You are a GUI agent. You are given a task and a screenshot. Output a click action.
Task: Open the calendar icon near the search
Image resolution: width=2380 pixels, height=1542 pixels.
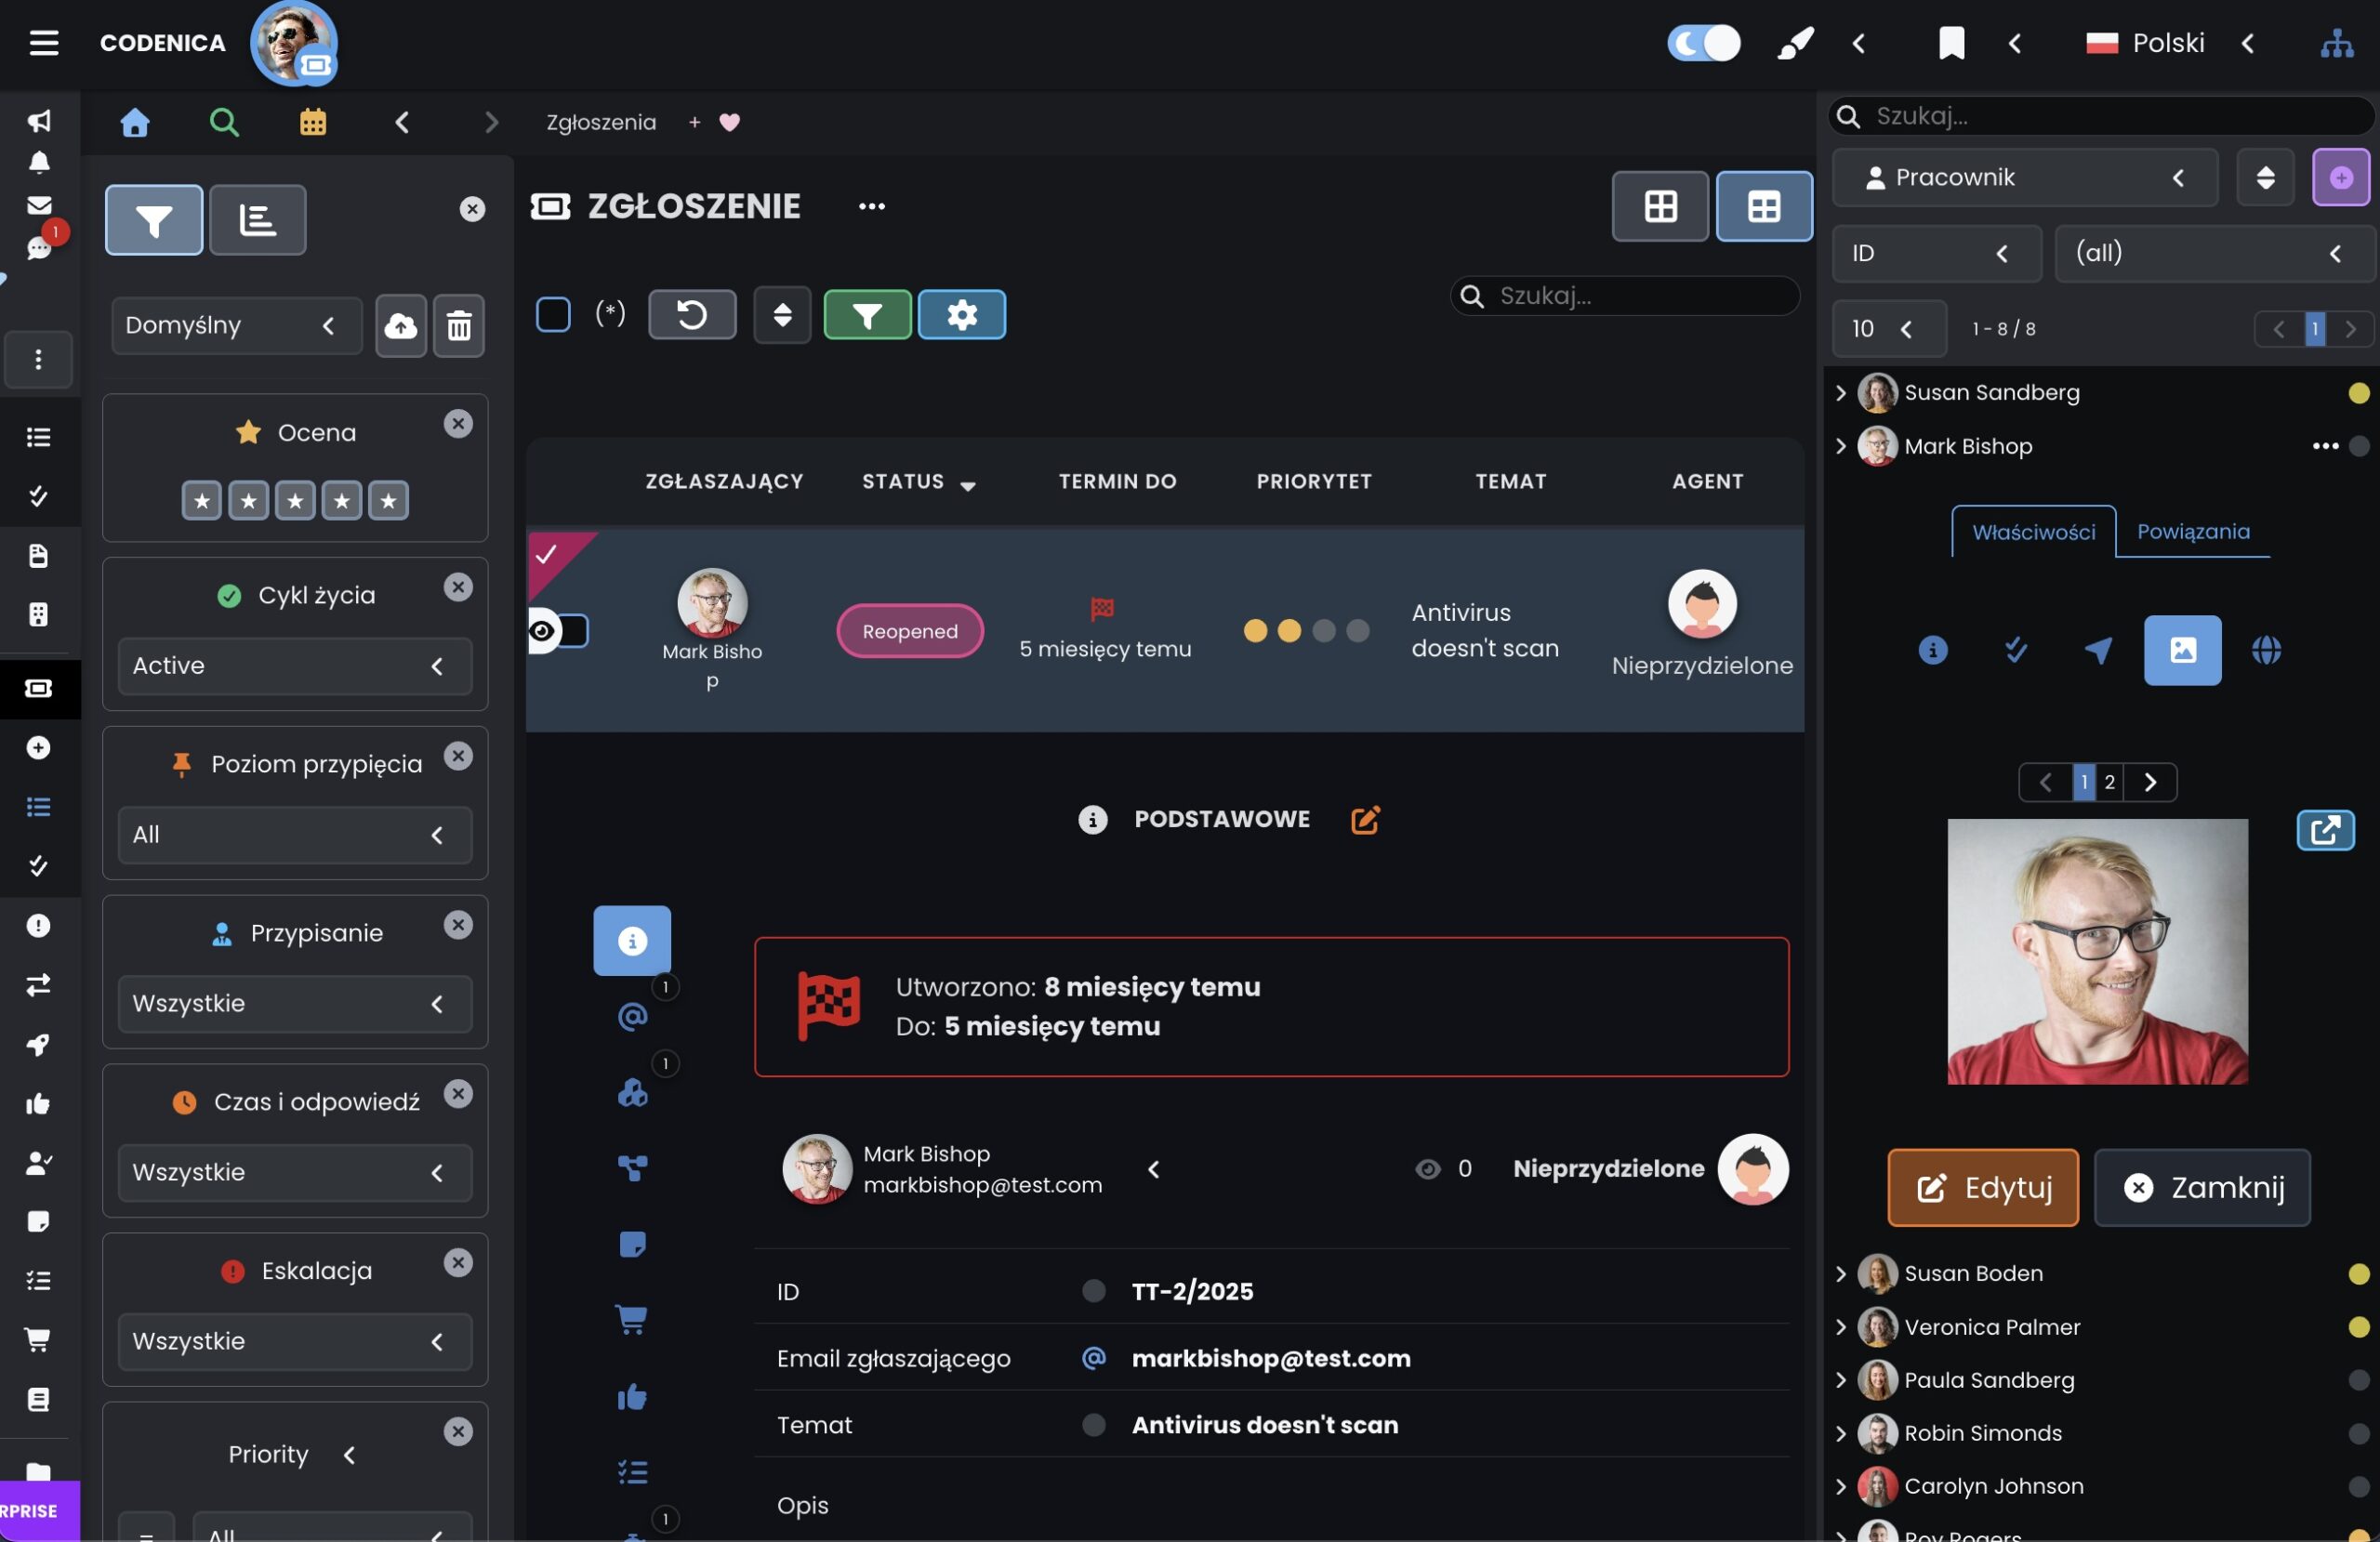(313, 122)
